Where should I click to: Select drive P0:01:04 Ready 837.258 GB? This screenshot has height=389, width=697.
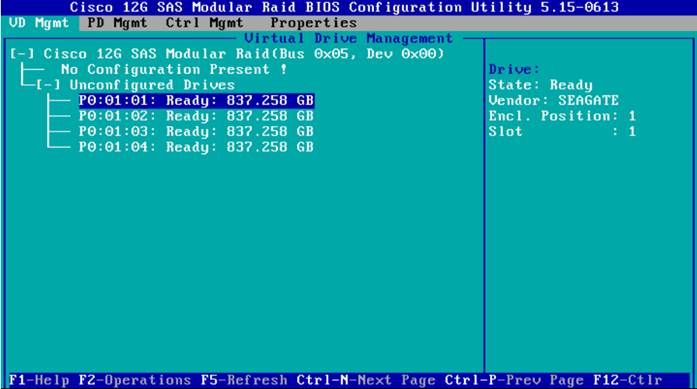196,147
